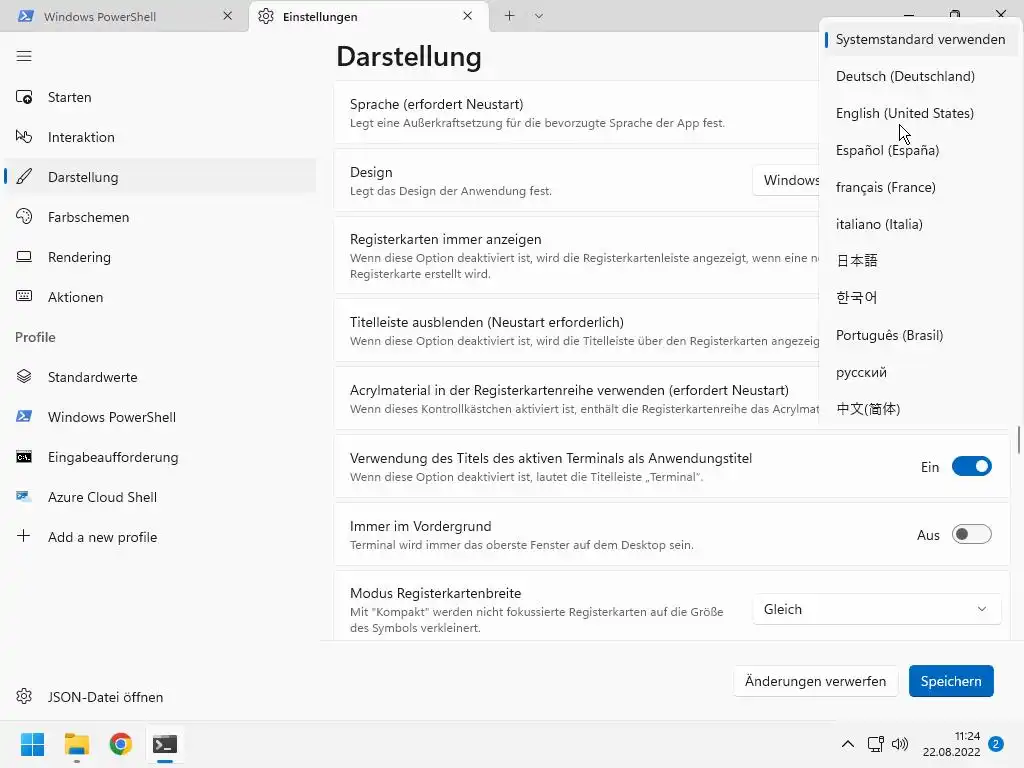The image size is (1024, 768).
Task: Select italiano (Italia) language
Action: pyautogui.click(x=919, y=224)
